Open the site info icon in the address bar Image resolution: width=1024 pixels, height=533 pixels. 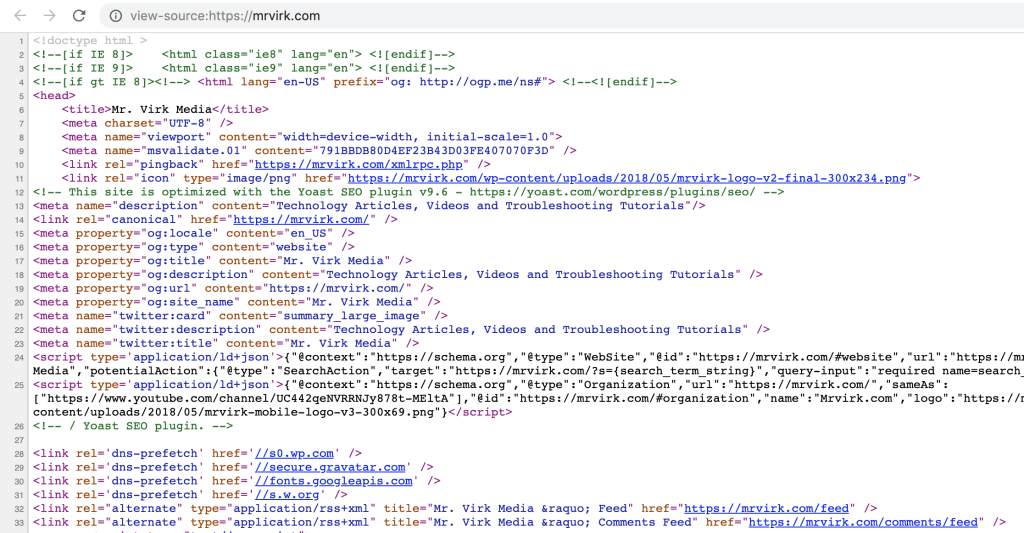(x=115, y=16)
